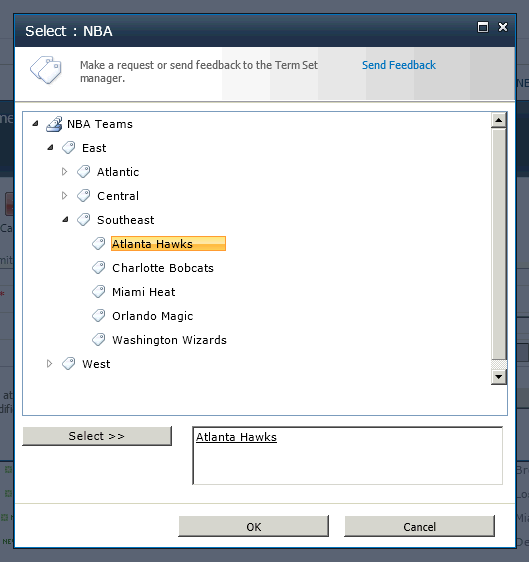Click the NBA Teams term set icon
This screenshot has height=562, width=529.
[x=54, y=124]
